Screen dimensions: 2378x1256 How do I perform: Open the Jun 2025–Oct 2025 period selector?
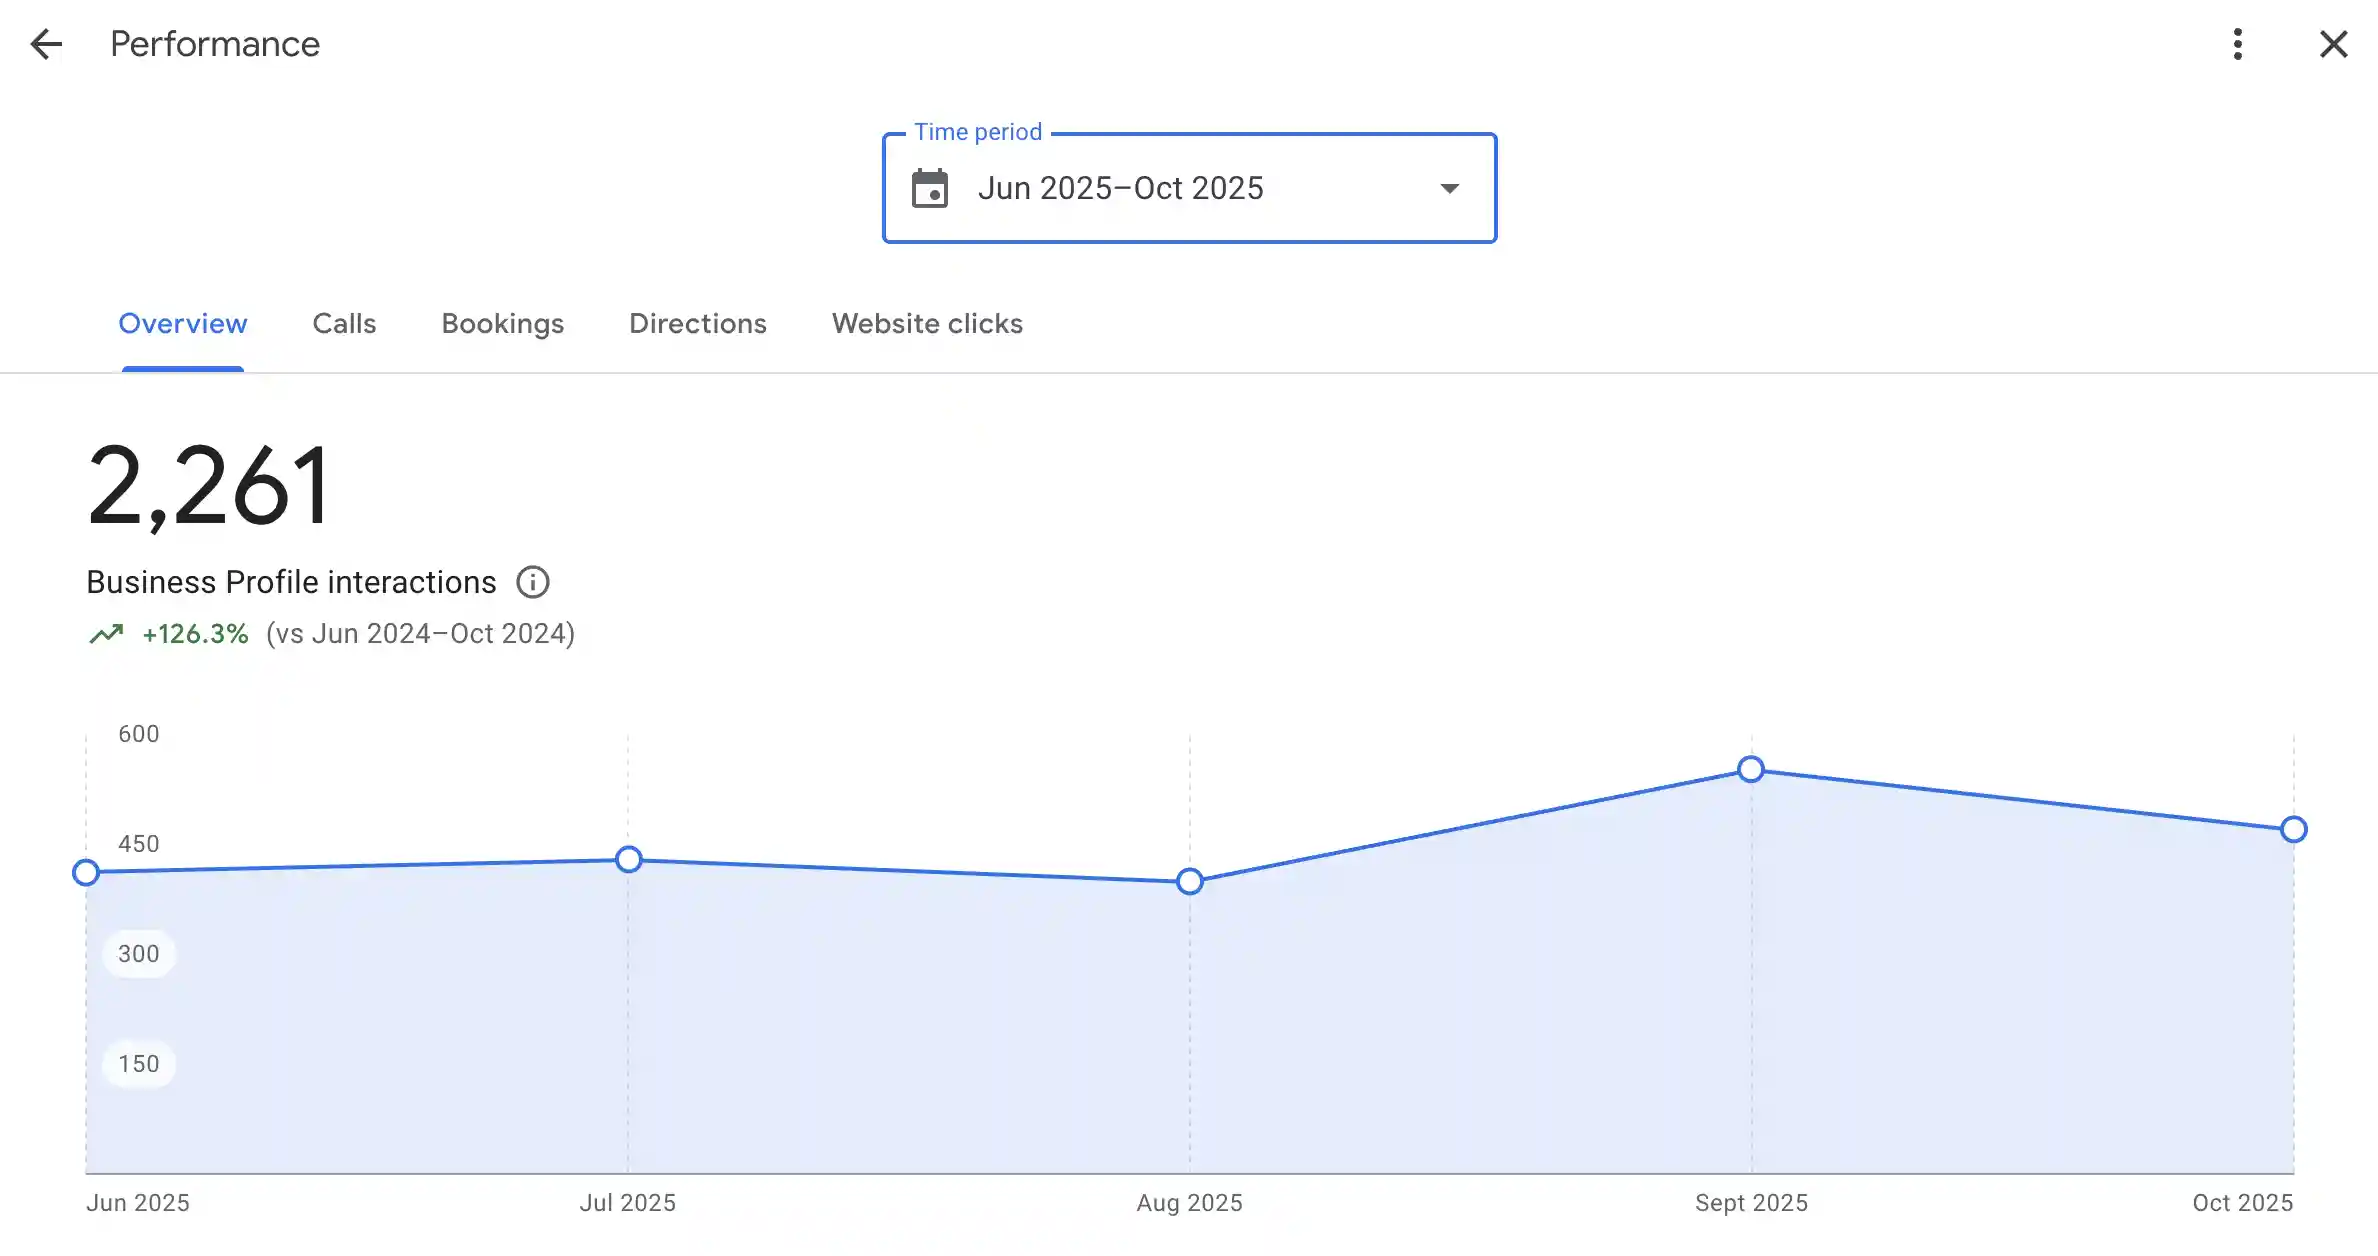(1120, 188)
